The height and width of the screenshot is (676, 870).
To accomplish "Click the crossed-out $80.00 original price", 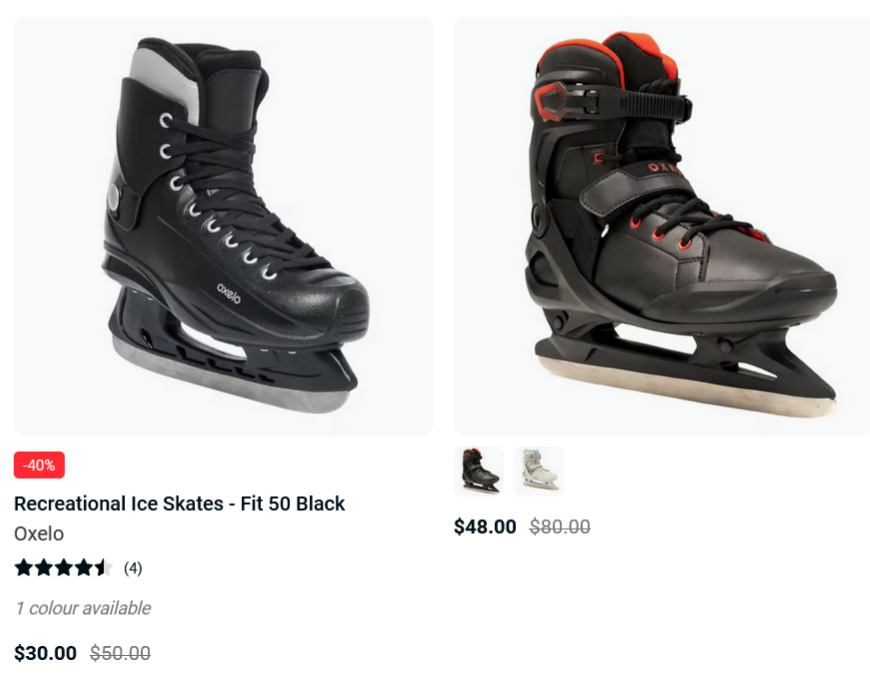I will tap(560, 527).
